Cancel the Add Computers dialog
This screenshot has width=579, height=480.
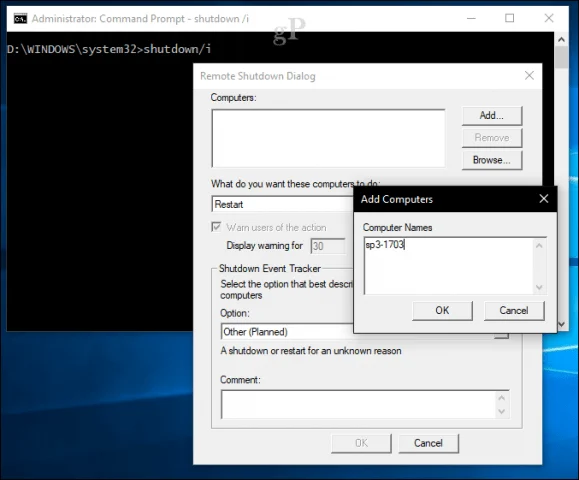tap(514, 311)
